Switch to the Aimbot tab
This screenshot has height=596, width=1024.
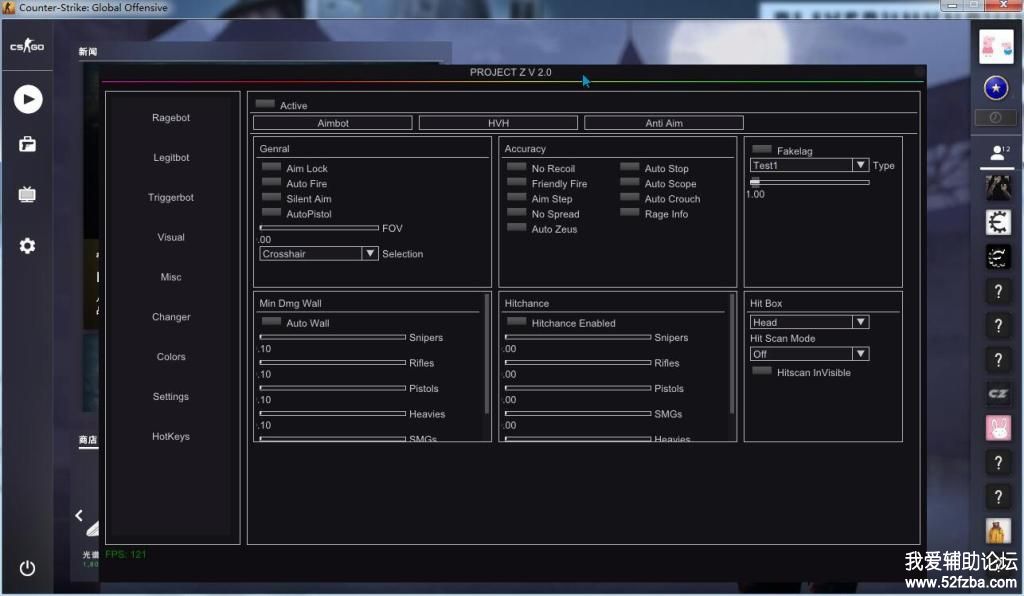(x=332, y=123)
